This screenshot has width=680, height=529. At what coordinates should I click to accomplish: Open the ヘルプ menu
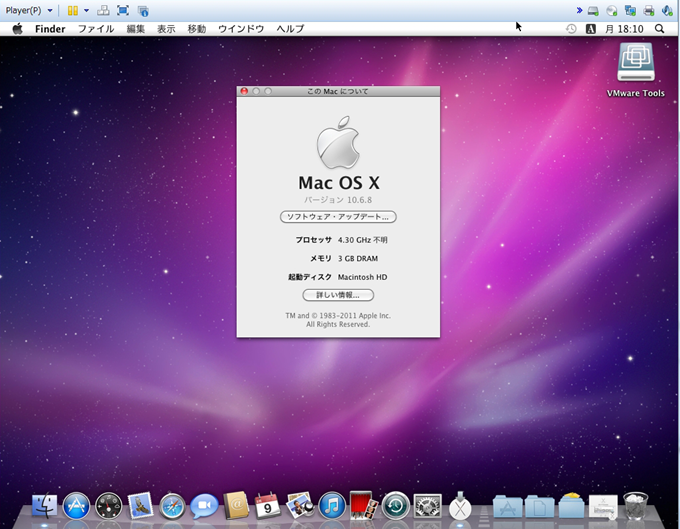click(x=291, y=29)
